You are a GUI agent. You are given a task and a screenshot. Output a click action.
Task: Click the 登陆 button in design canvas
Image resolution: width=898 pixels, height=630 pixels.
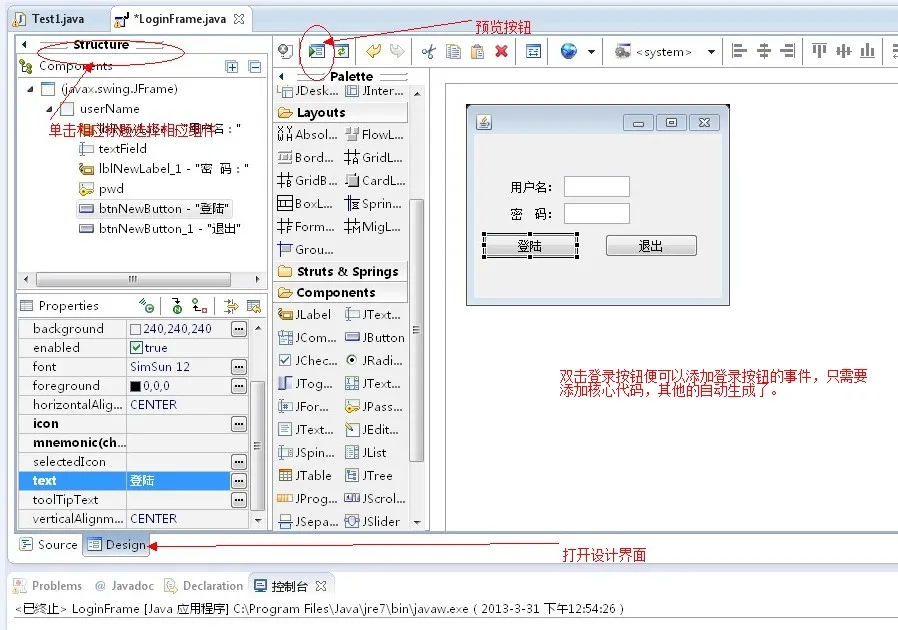pos(530,246)
